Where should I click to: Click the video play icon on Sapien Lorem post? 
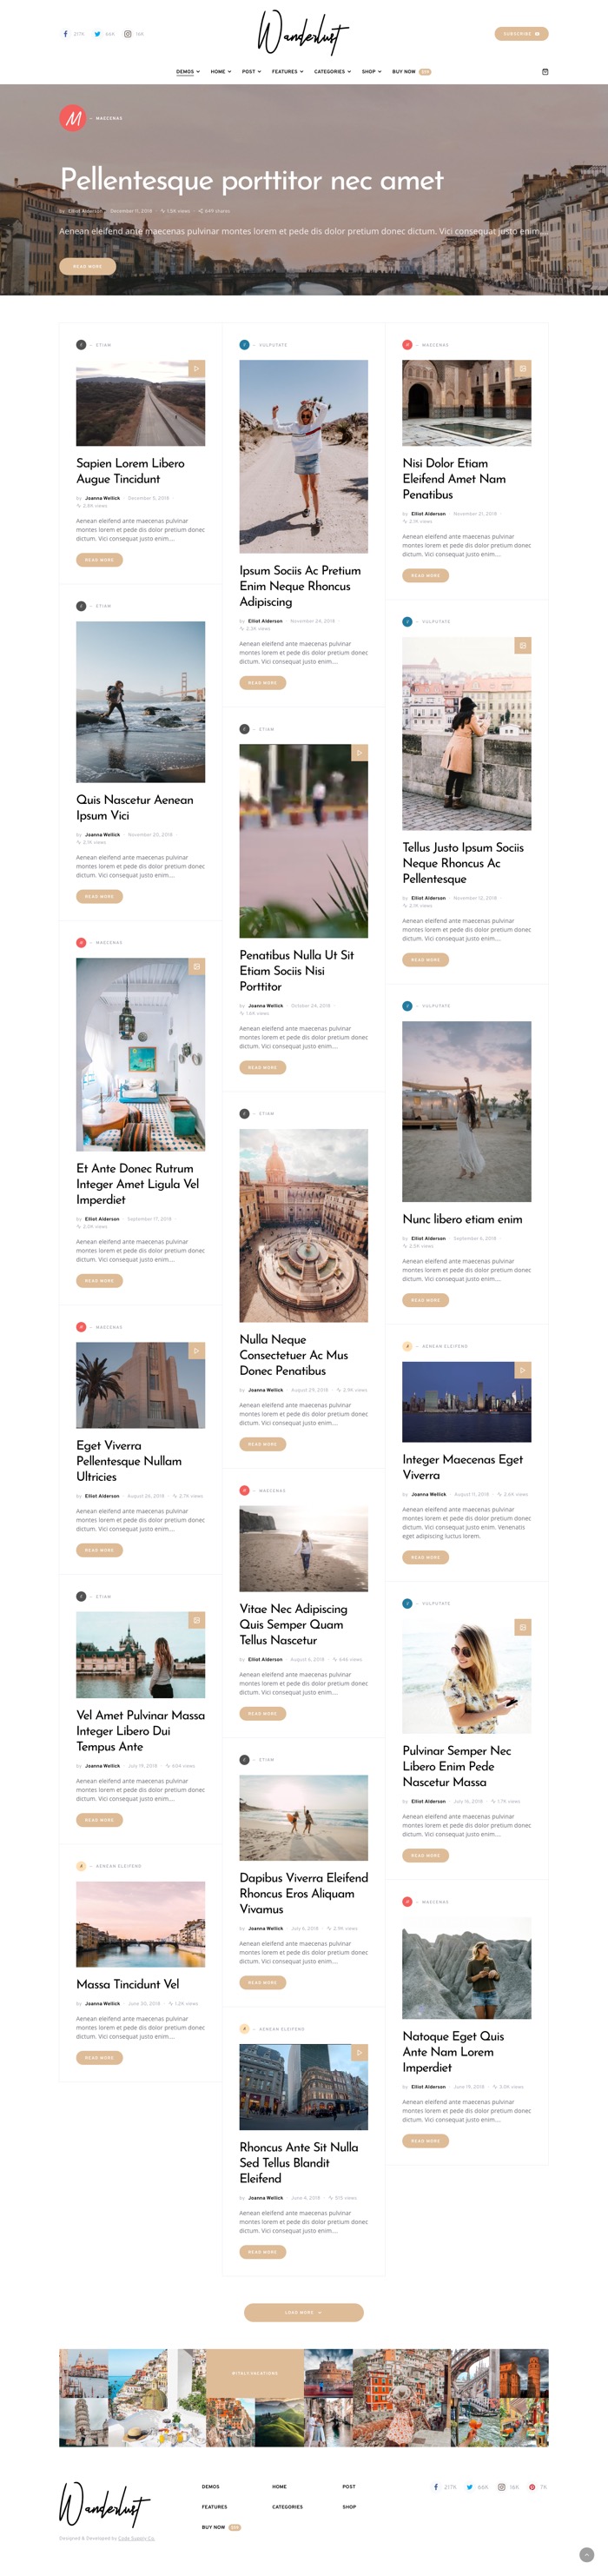click(x=196, y=368)
